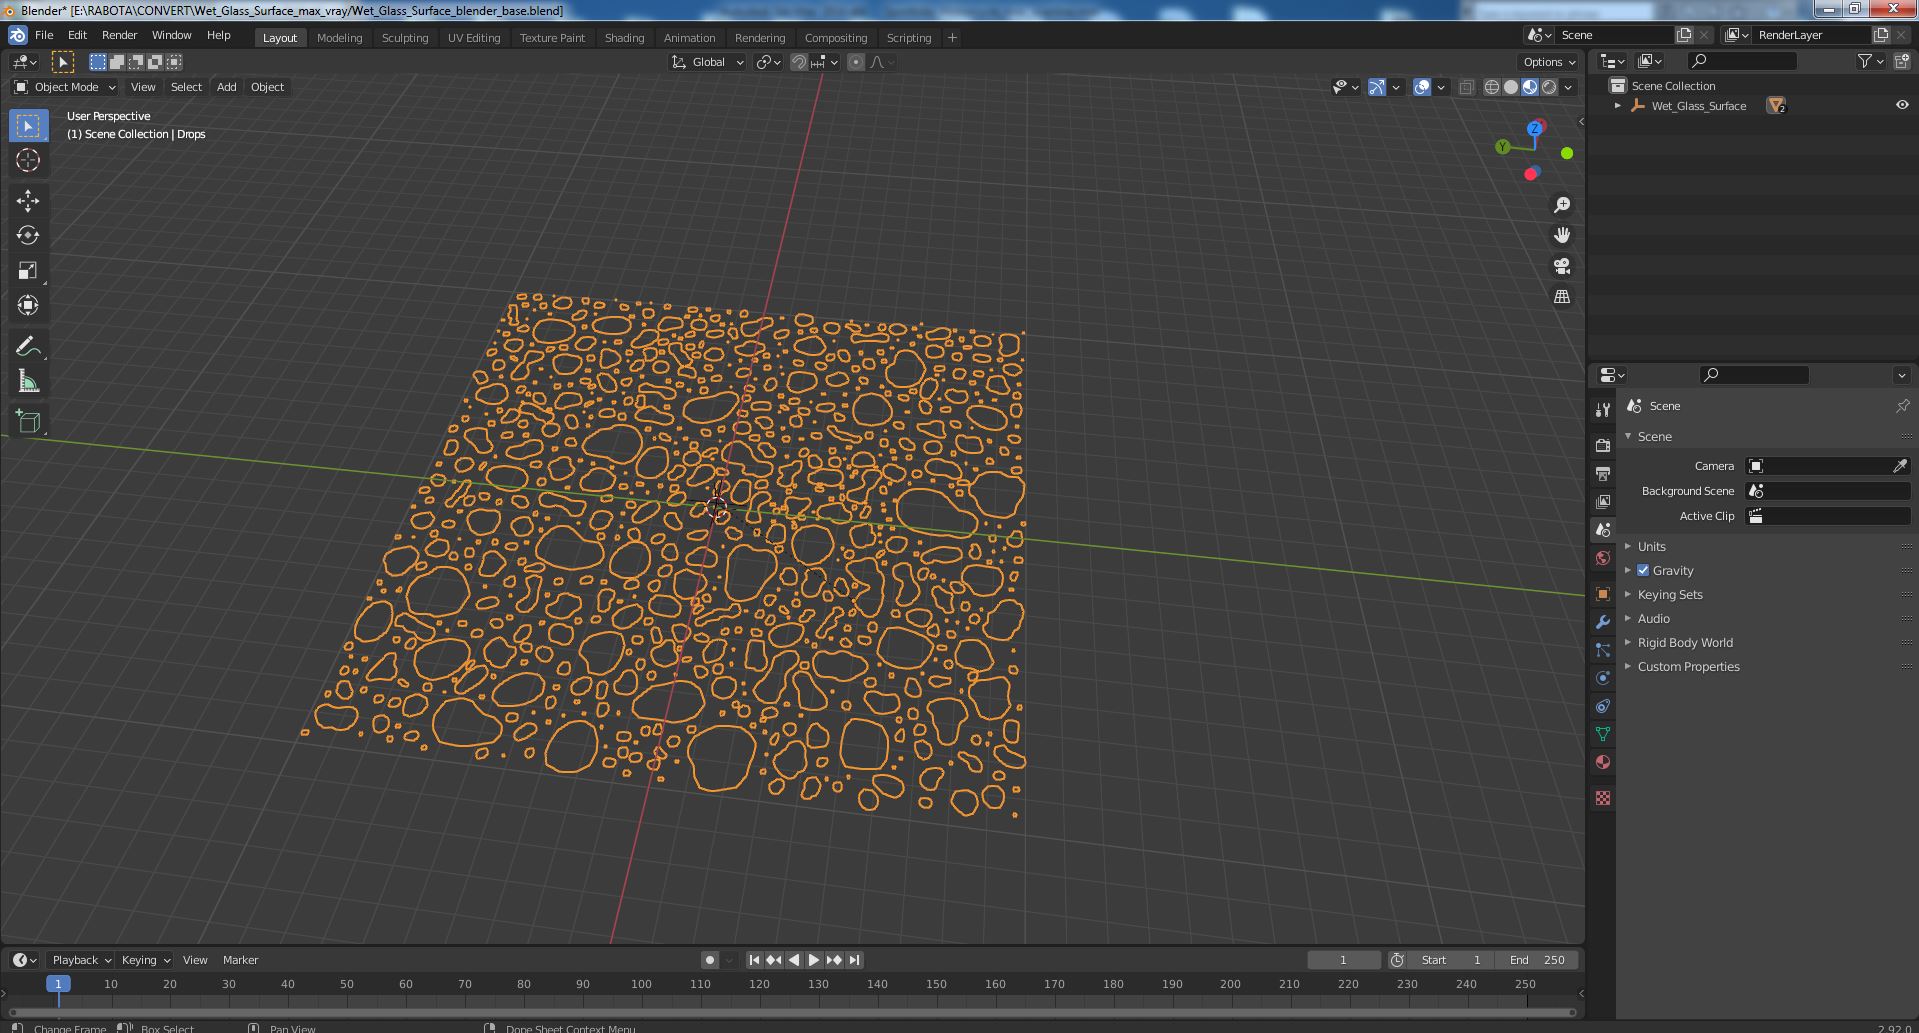Switch to rendered viewport shading
Screen dimensions: 1919x1033
pos(1549,87)
